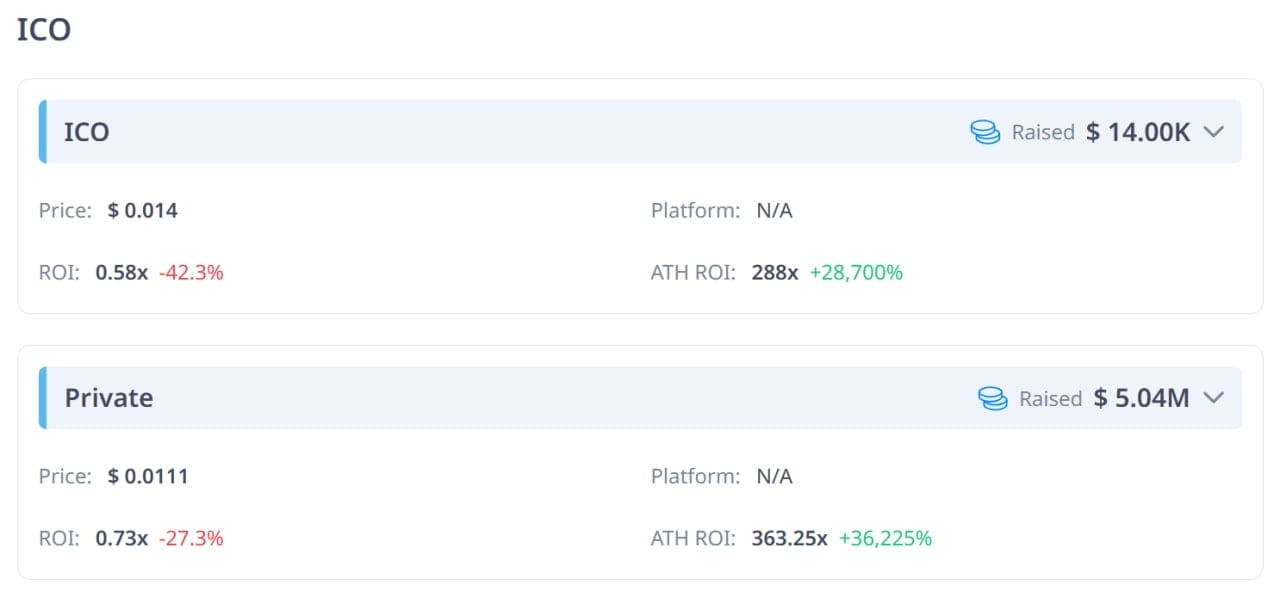Click the -27.3% ROI percentage

point(191,538)
